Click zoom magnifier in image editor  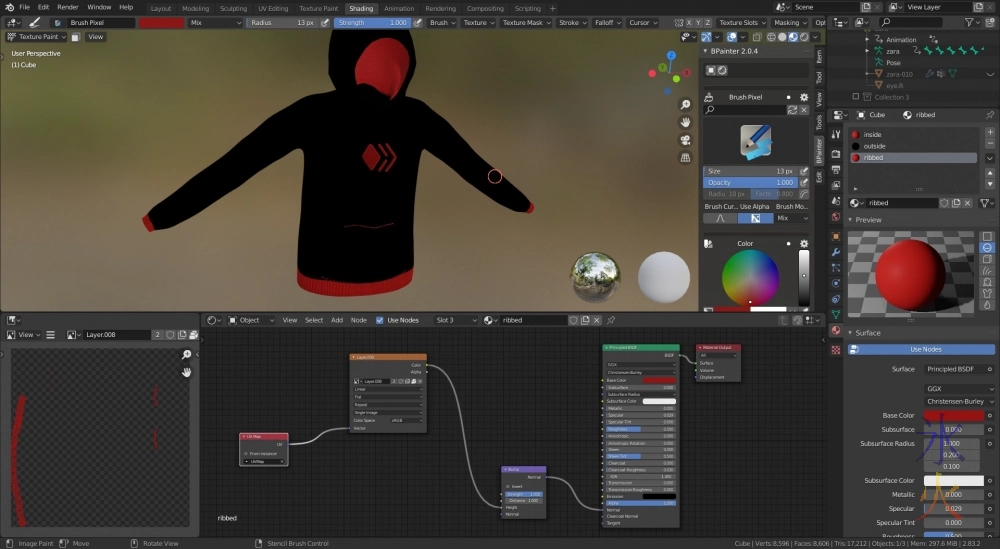pyautogui.click(x=186, y=355)
